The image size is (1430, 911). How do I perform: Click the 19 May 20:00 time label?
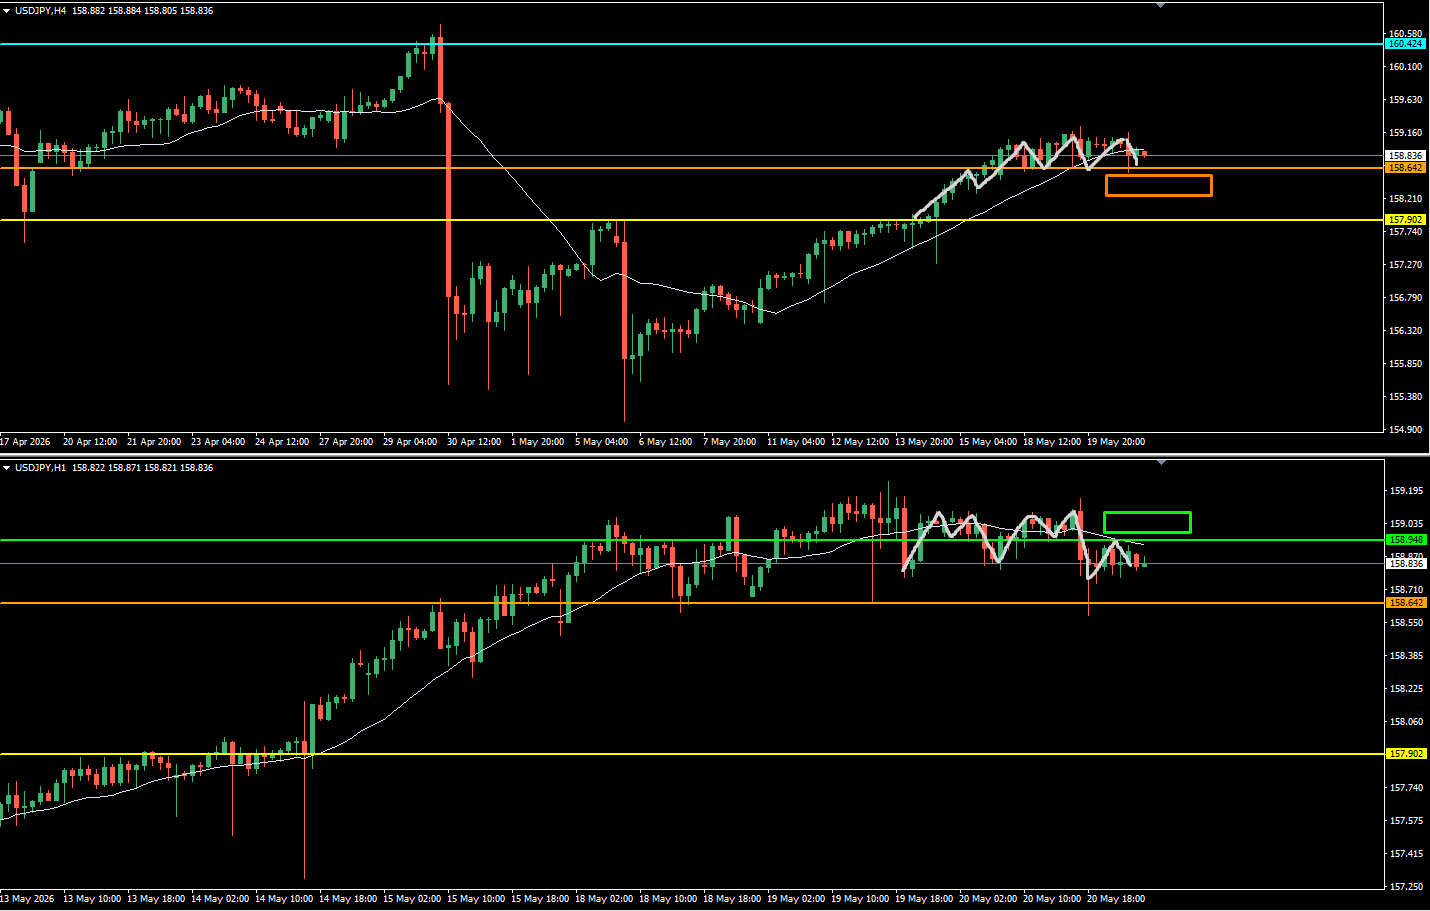pyautogui.click(x=1116, y=442)
